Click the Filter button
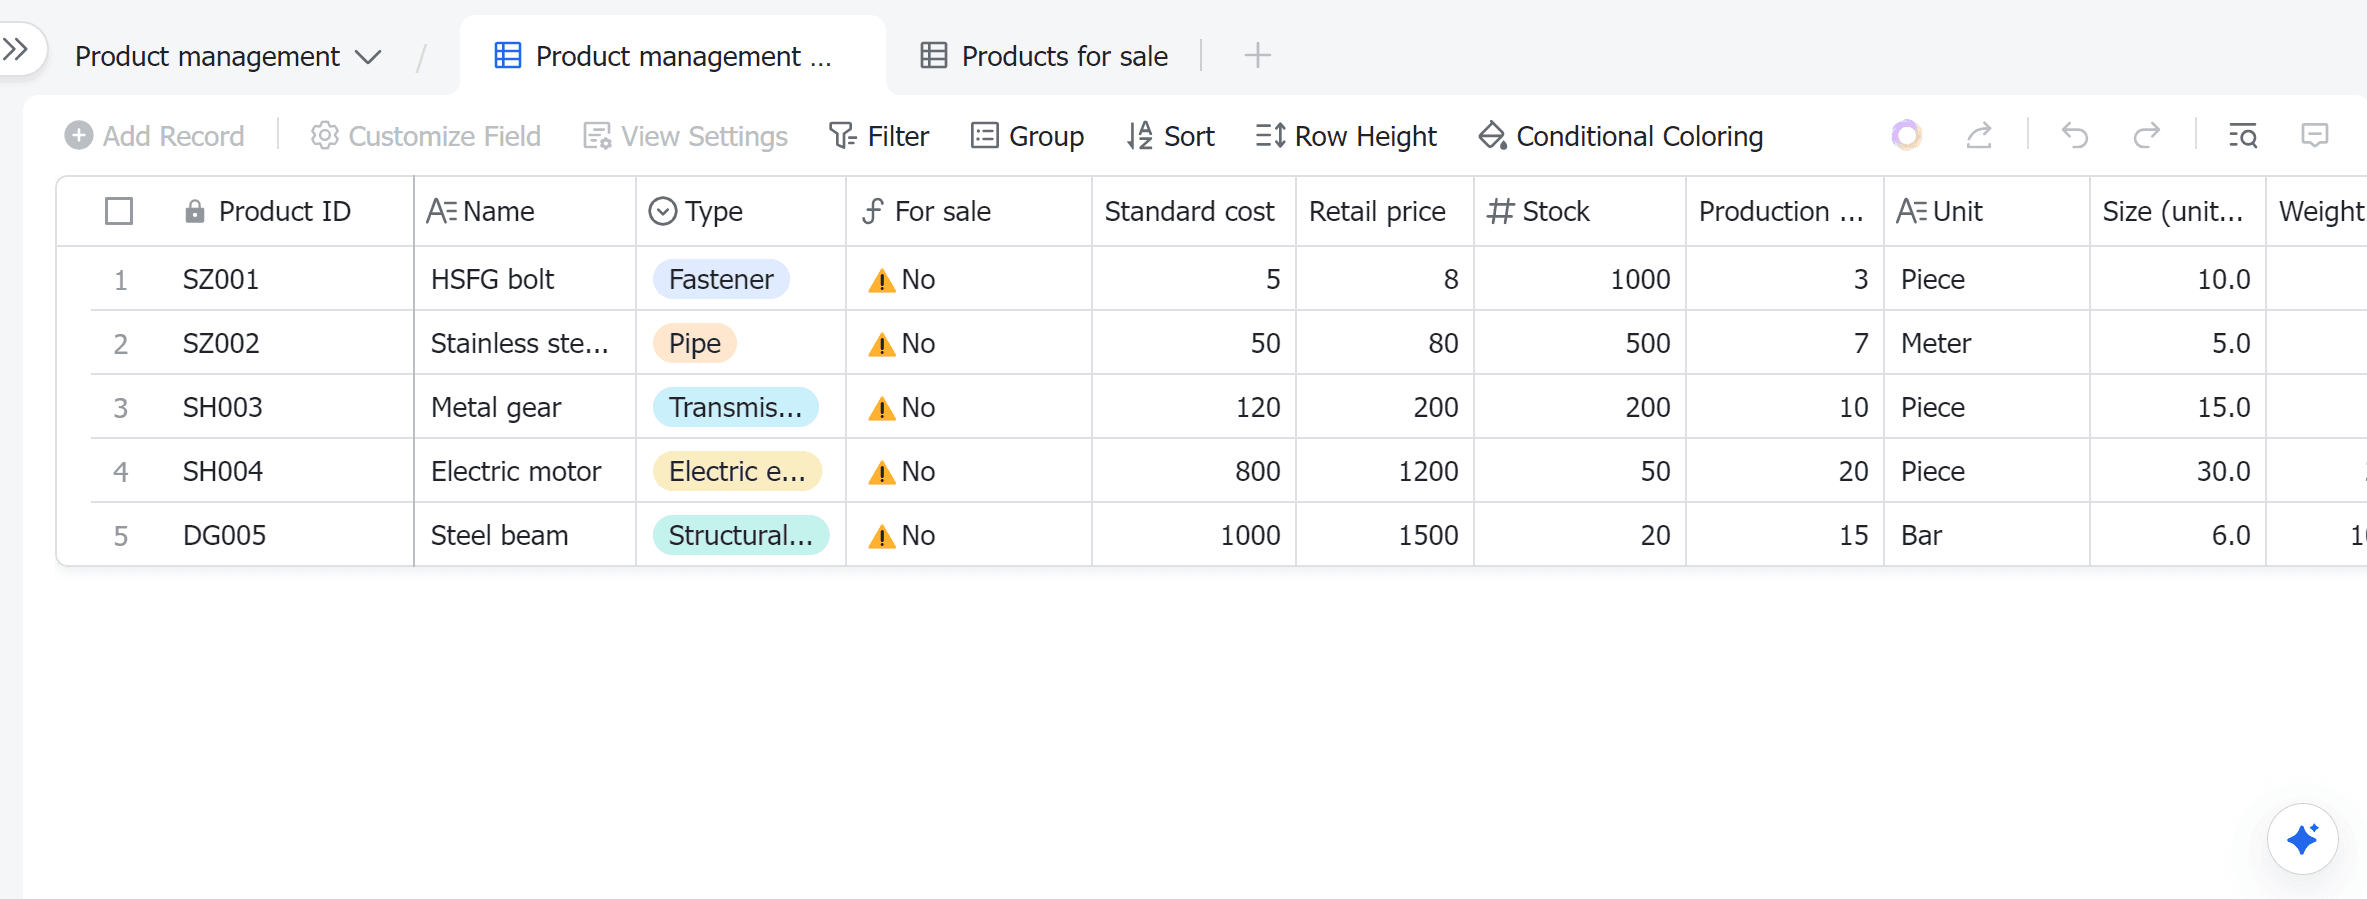Image resolution: width=2367 pixels, height=899 pixels. 879,135
